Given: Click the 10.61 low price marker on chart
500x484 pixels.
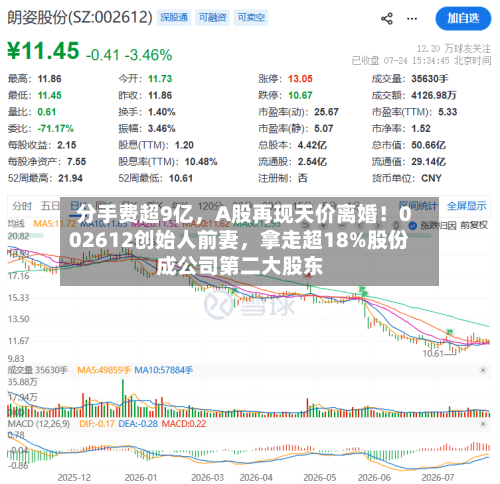Looking at the screenshot, I should click(433, 354).
